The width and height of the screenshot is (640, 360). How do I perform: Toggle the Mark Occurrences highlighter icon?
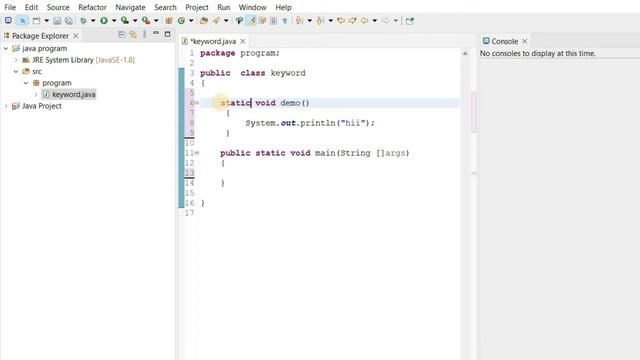[x=251, y=20]
